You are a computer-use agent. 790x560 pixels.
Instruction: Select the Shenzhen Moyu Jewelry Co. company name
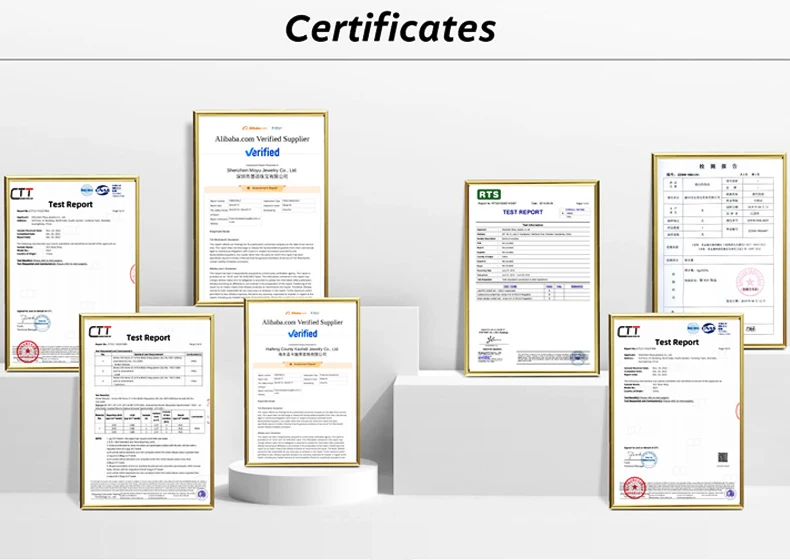(x=260, y=170)
